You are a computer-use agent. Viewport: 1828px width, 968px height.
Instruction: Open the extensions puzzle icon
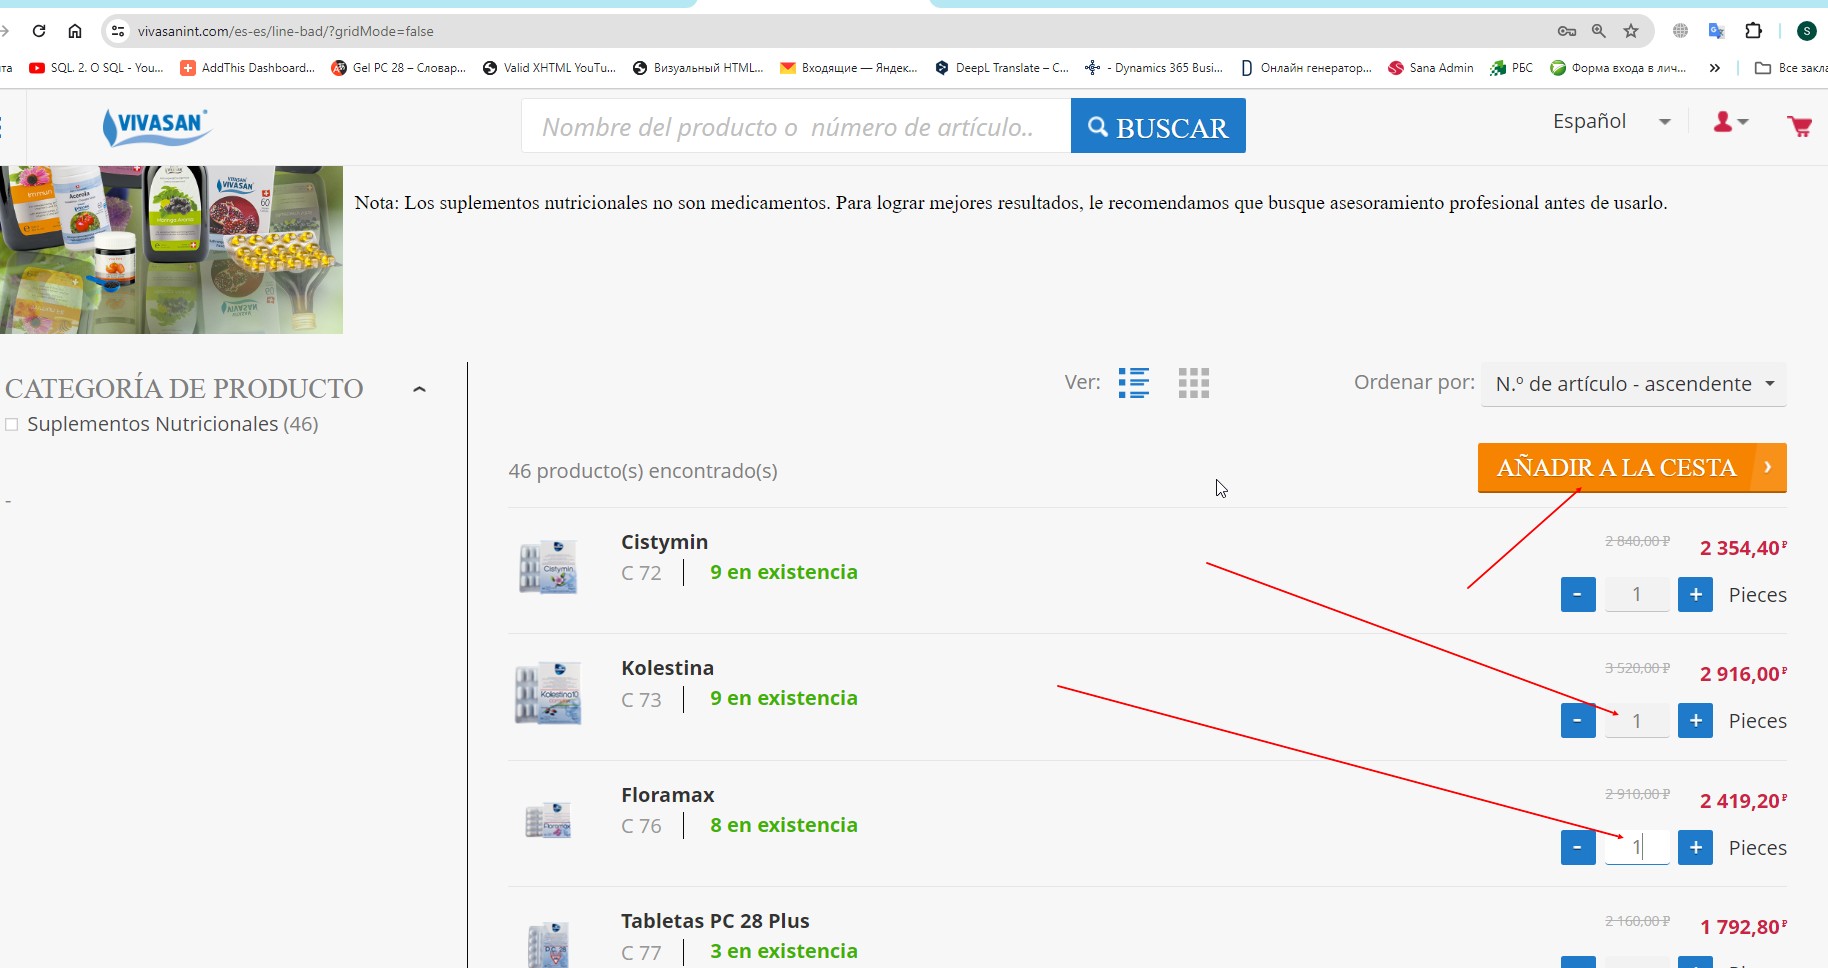click(1753, 31)
